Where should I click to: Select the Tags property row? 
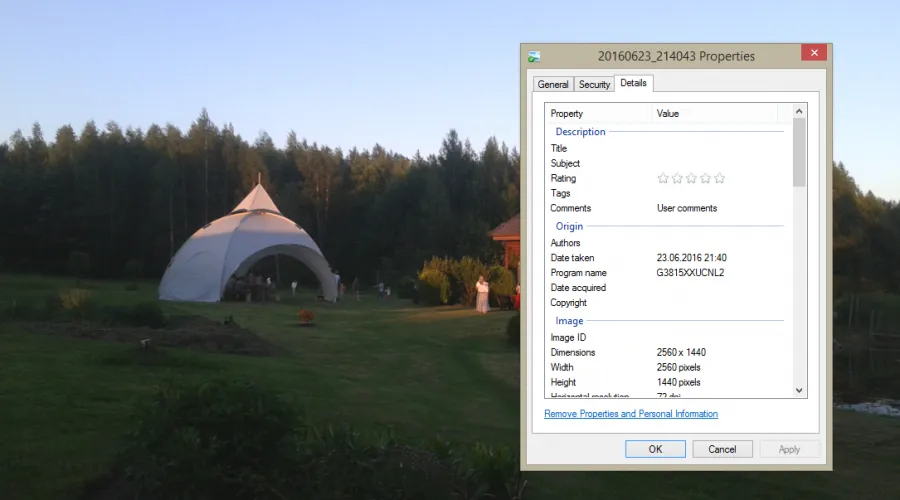coord(669,193)
